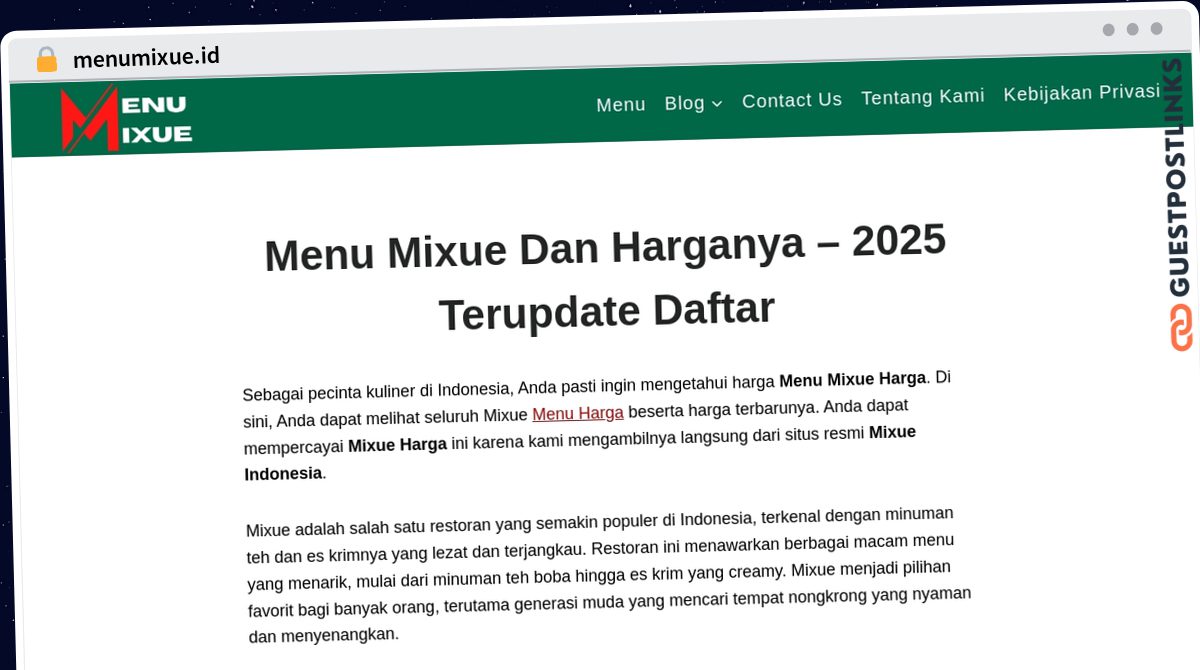Screen dimensions: 1200x670
Task: Select Tentang Kami in navigation
Action: tap(922, 96)
